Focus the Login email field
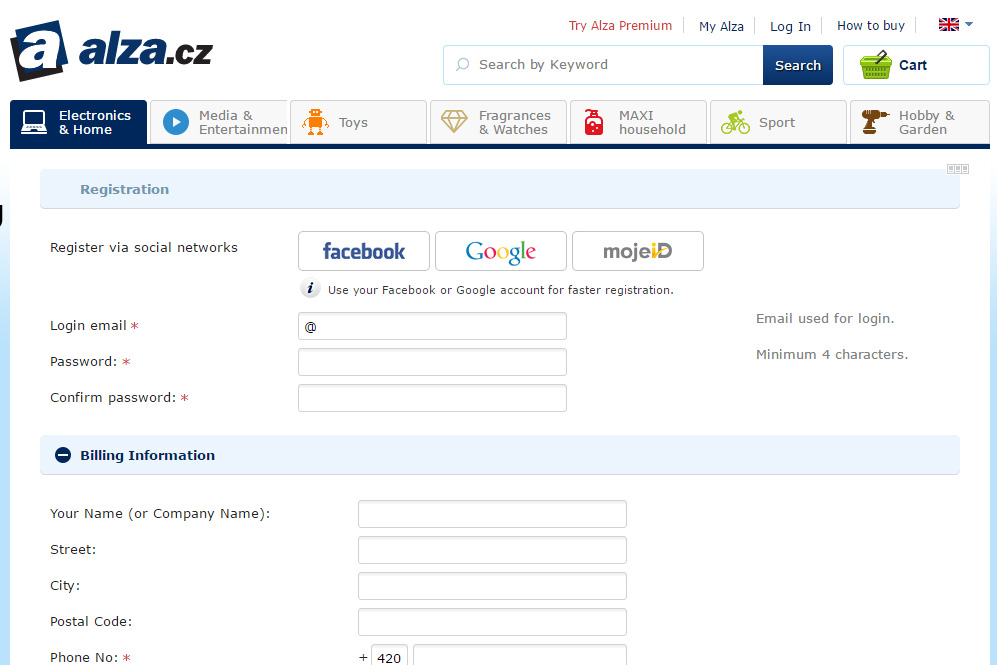This screenshot has width=997, height=665. (432, 326)
